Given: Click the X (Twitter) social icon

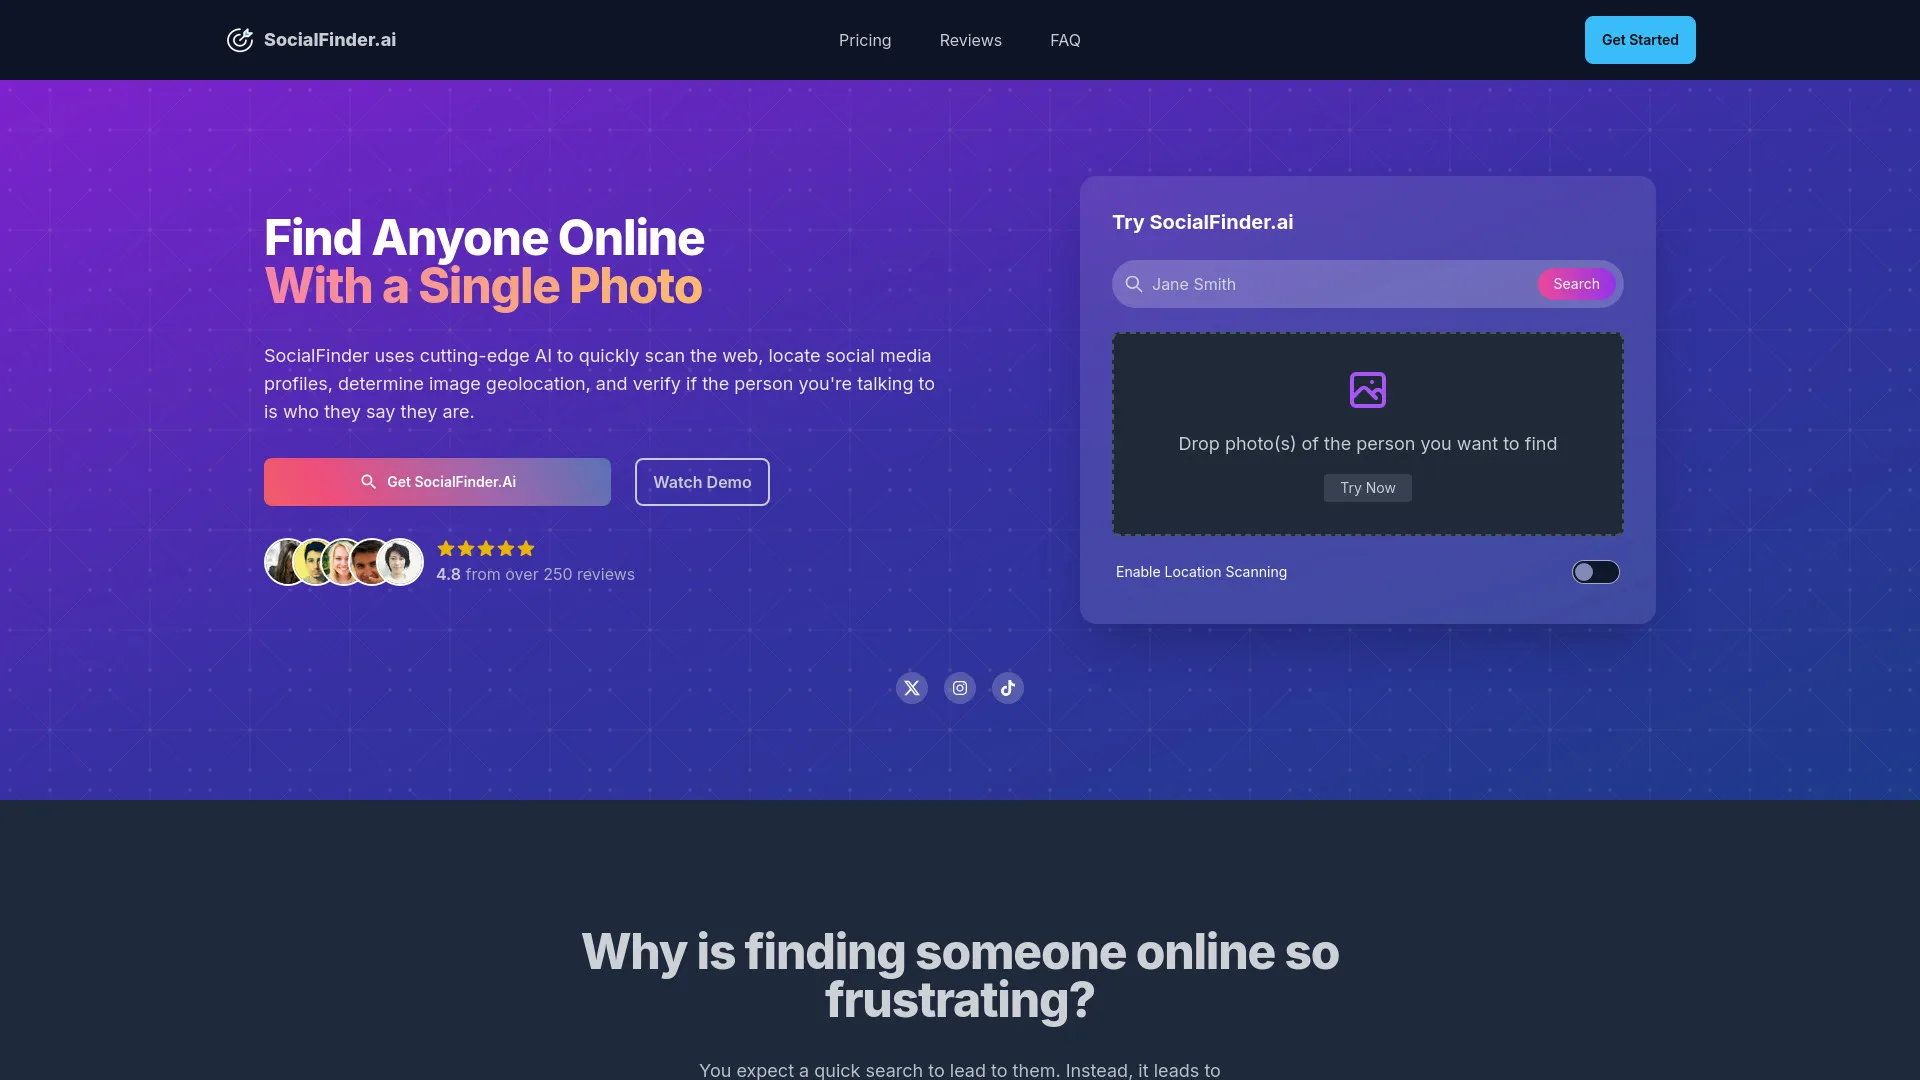Looking at the screenshot, I should pos(911,687).
